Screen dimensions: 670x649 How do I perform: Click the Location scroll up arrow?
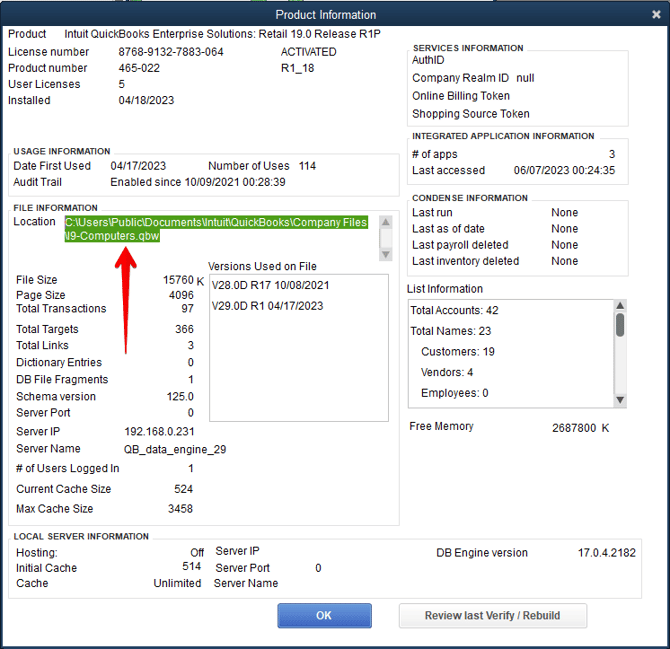tap(386, 222)
